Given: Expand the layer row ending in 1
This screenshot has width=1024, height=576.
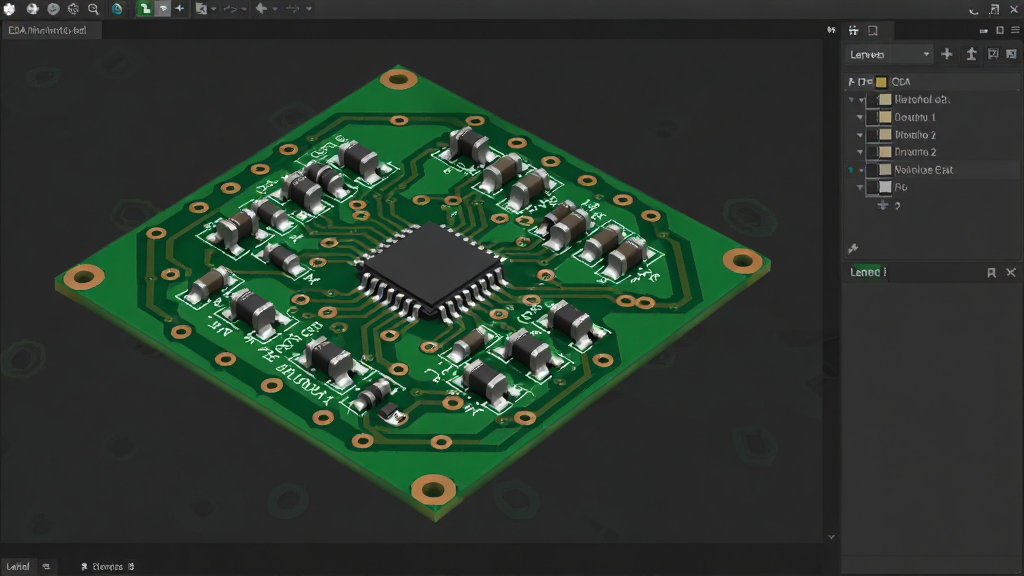Looking at the screenshot, I should 860,118.
